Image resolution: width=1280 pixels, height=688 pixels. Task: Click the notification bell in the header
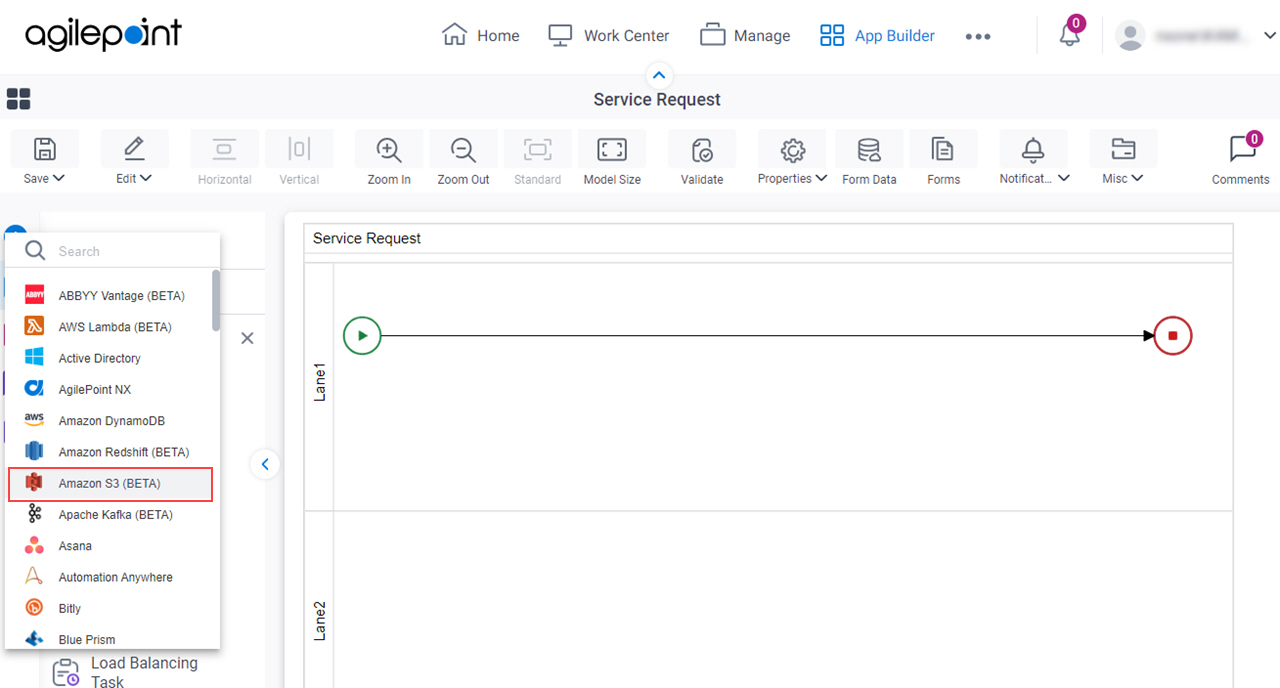click(x=1070, y=36)
